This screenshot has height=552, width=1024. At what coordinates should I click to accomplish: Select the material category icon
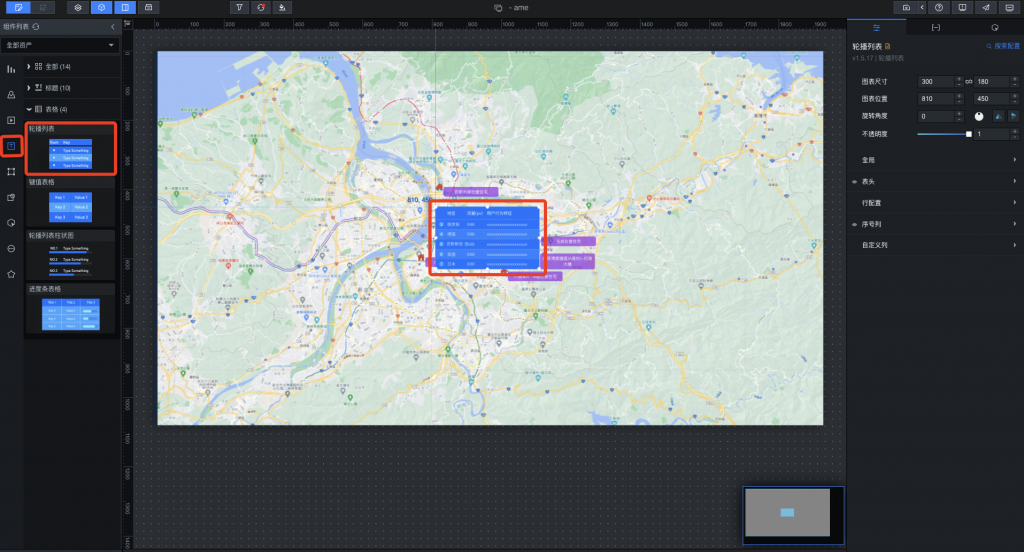[11, 197]
